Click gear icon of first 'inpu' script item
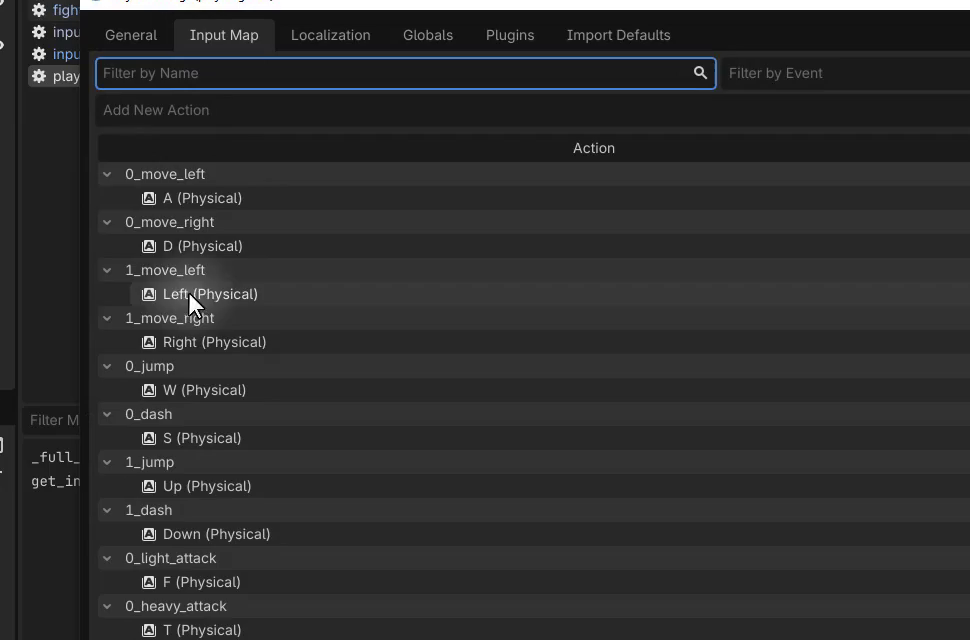This screenshot has width=970, height=640. (x=39, y=32)
